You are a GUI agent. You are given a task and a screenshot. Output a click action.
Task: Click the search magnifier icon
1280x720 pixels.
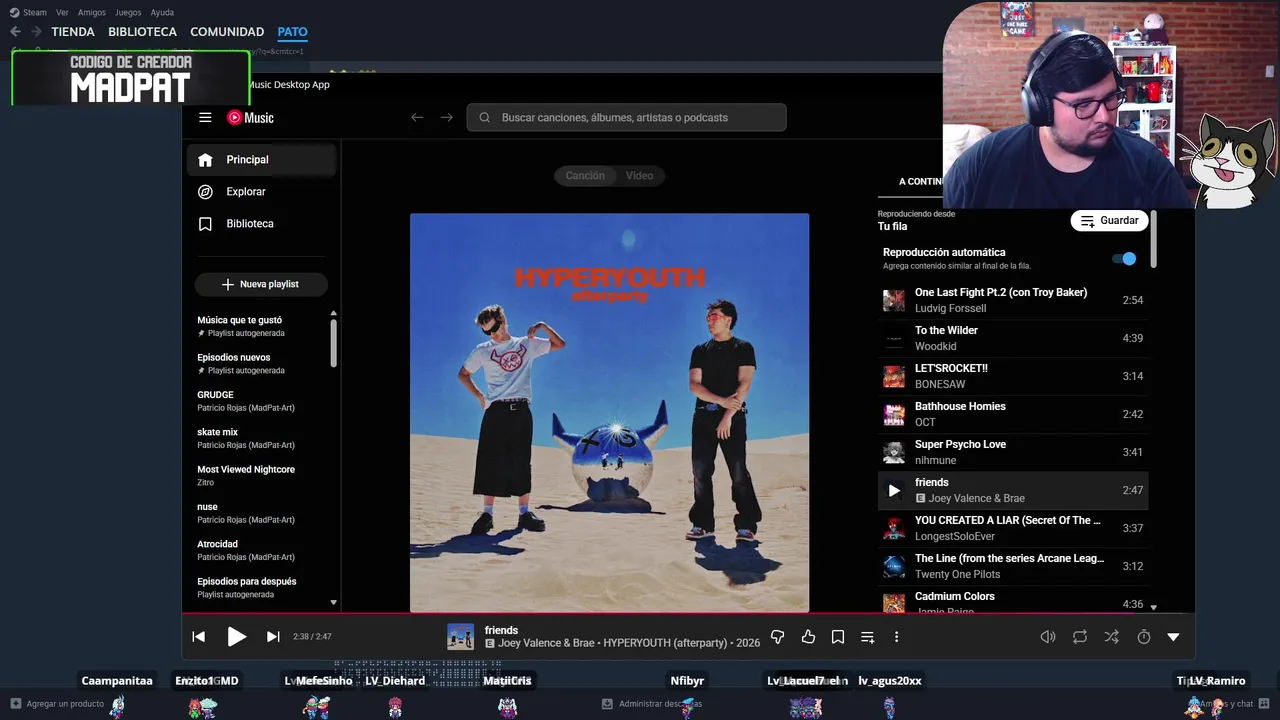pyautogui.click(x=484, y=117)
